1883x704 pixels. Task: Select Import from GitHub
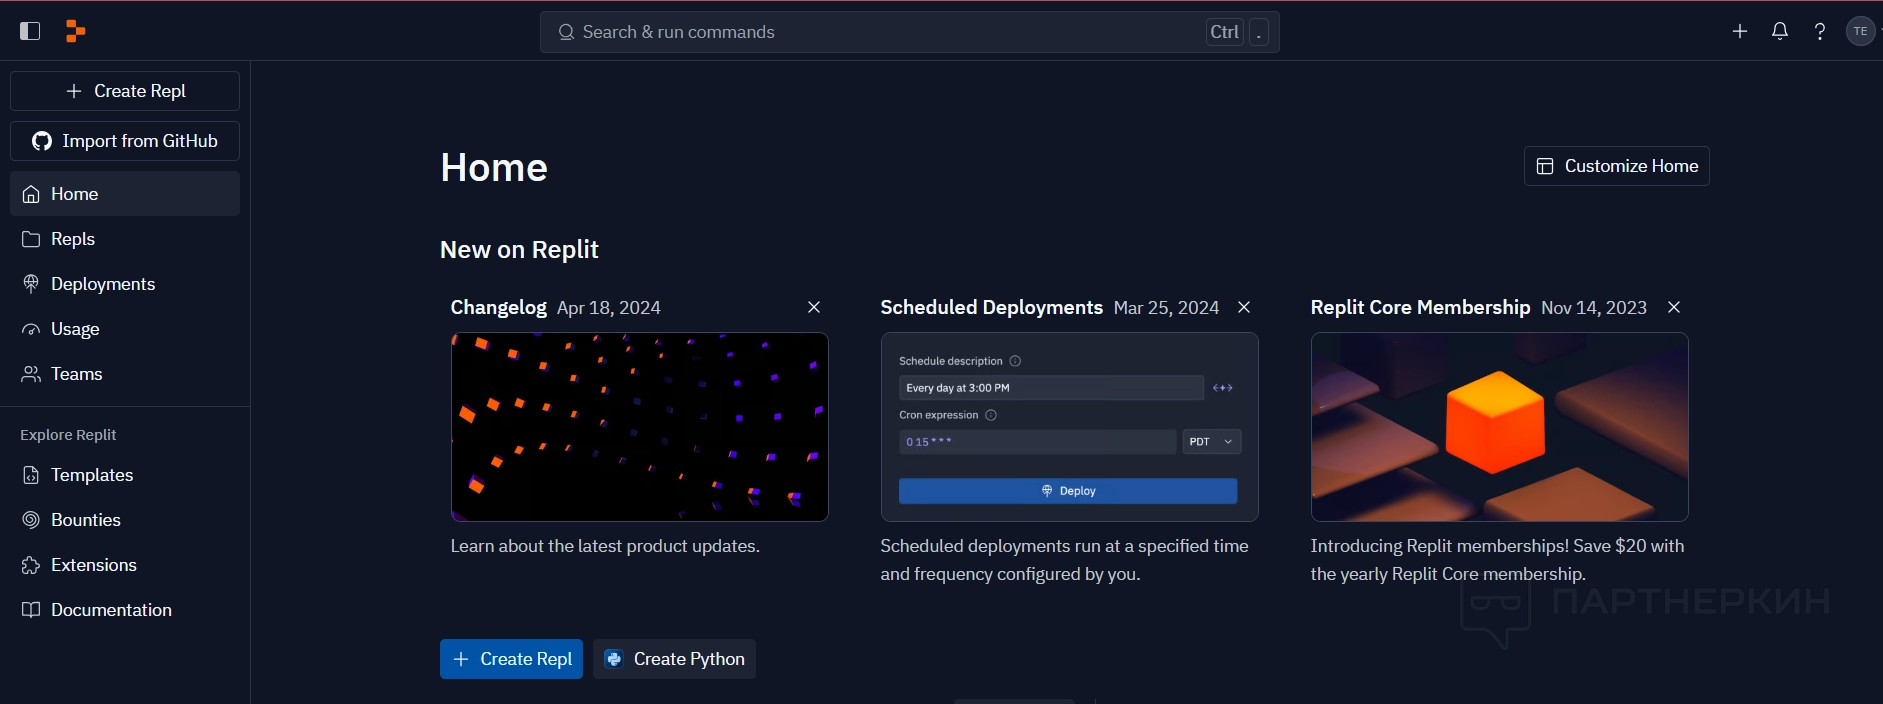tap(125, 141)
